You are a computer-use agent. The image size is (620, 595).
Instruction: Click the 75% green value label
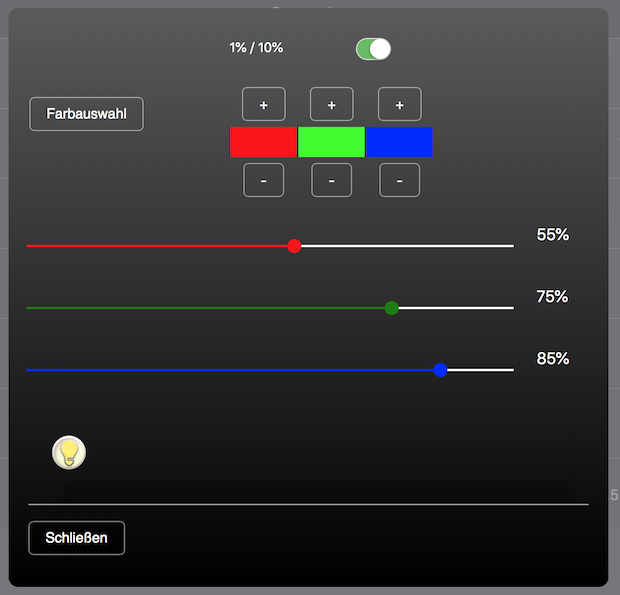(x=552, y=297)
